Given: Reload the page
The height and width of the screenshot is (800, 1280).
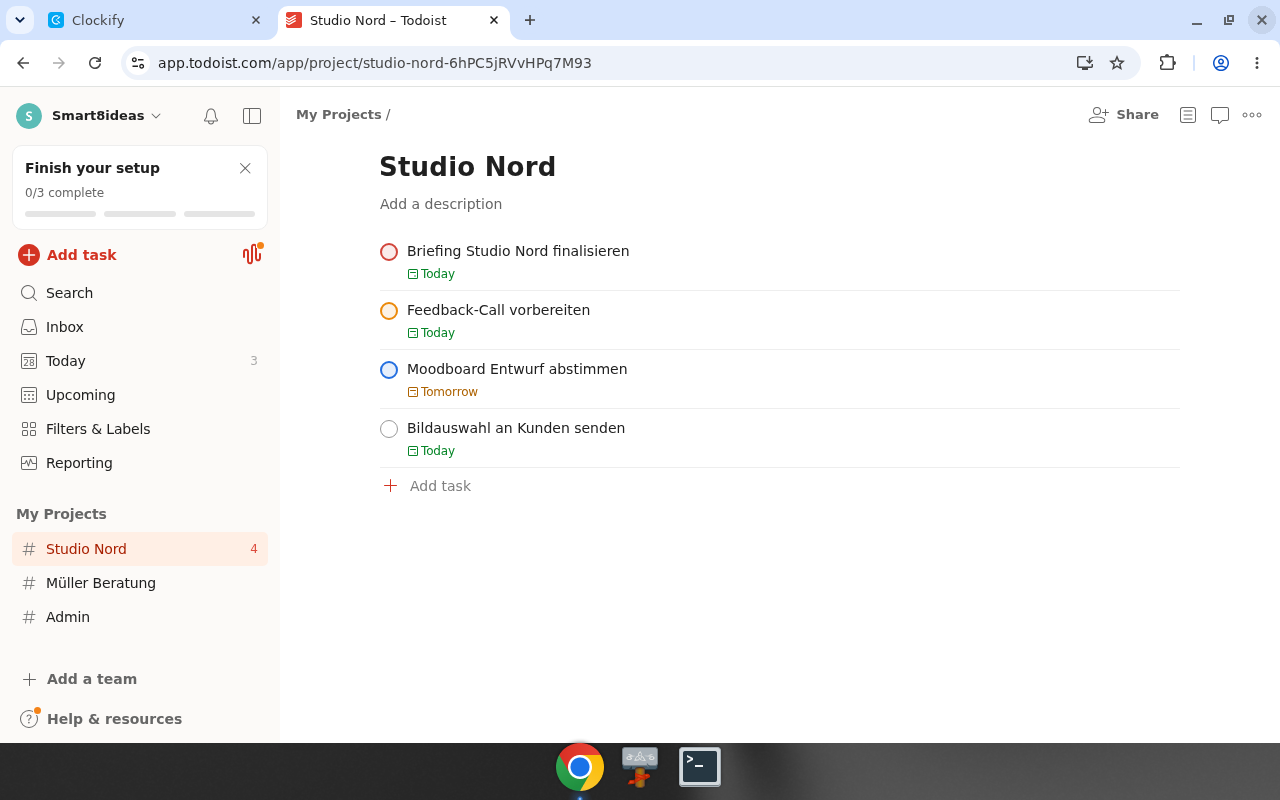Looking at the screenshot, I should click(x=95, y=63).
